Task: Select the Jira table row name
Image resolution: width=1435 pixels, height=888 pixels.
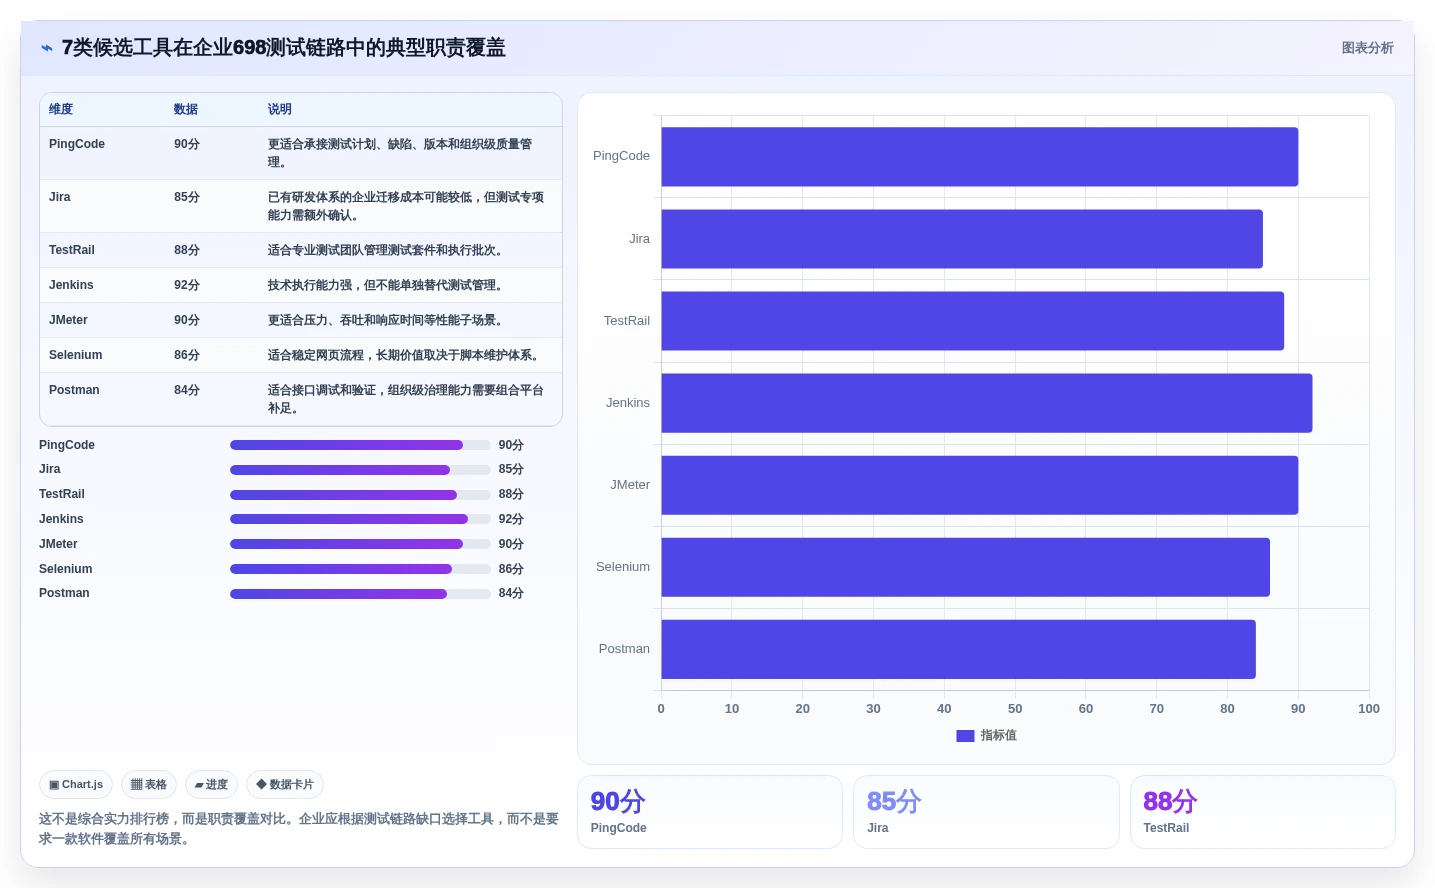Action: tap(60, 197)
